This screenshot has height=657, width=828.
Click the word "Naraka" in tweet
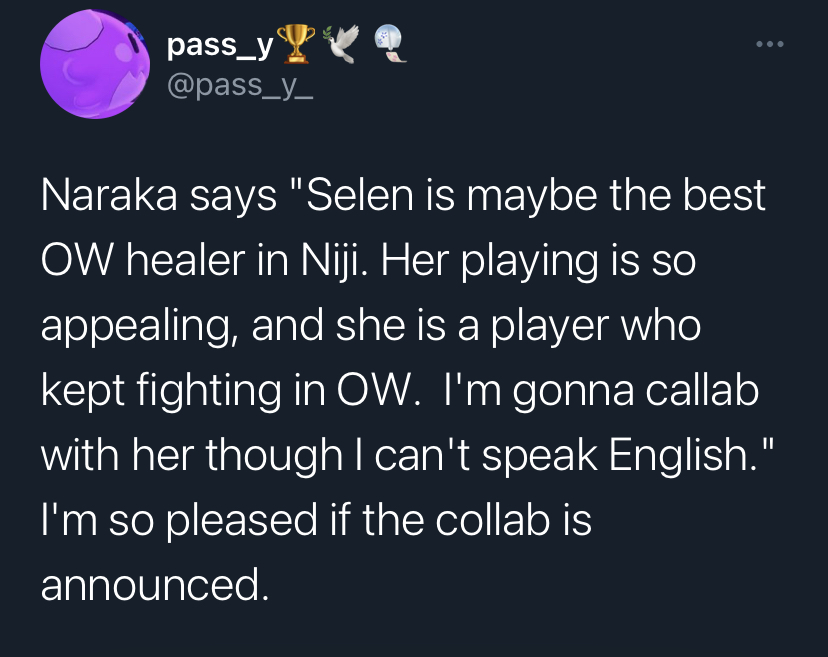point(109,195)
